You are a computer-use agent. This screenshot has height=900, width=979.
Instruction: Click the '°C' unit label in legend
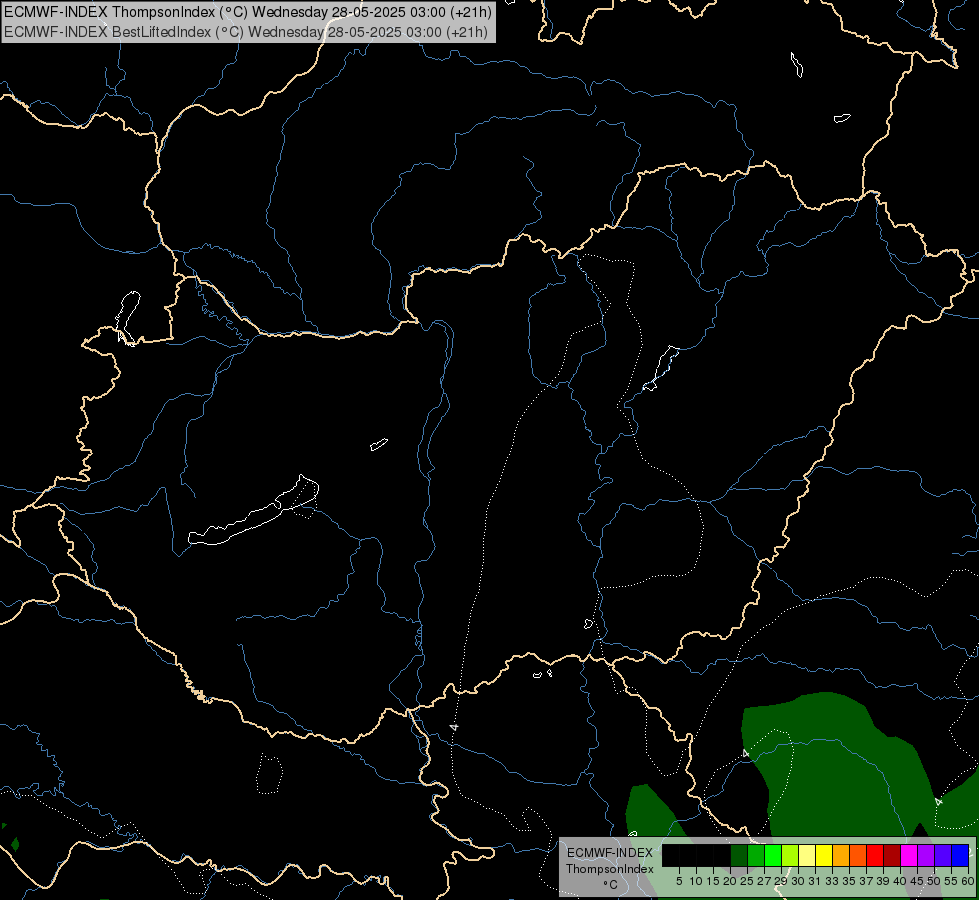coord(610,885)
